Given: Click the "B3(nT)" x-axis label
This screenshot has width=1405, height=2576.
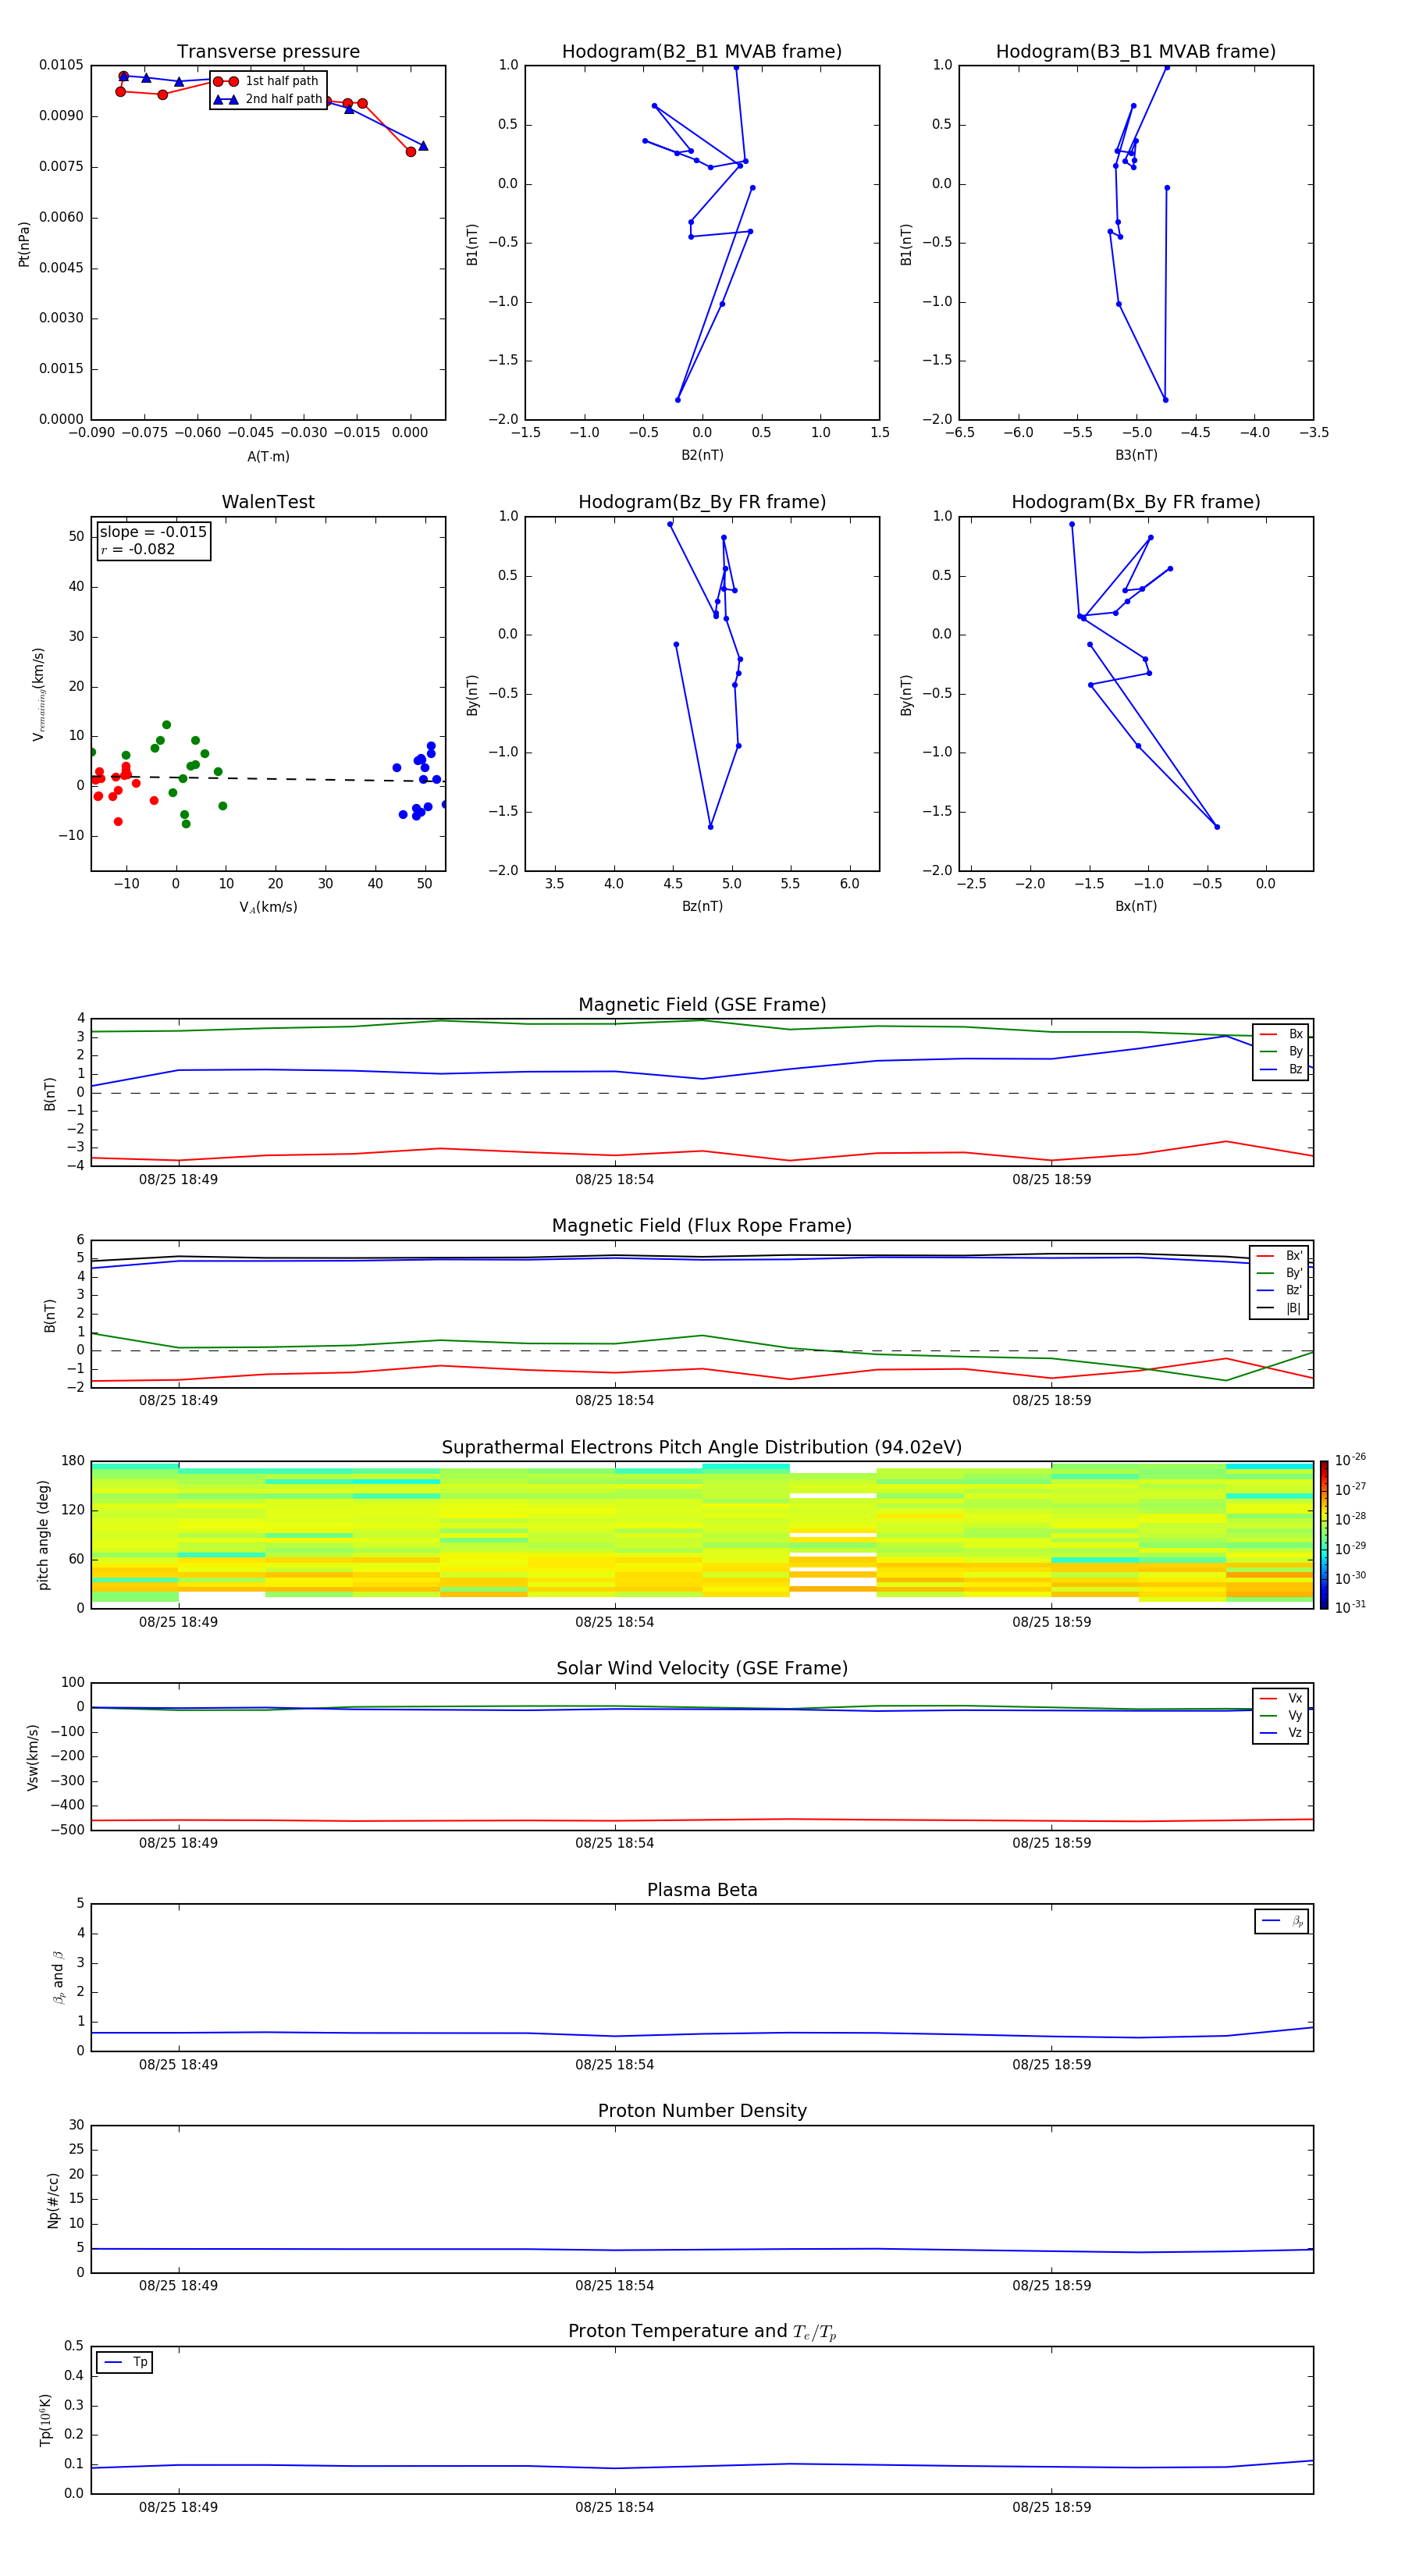Looking at the screenshot, I should click(1136, 455).
